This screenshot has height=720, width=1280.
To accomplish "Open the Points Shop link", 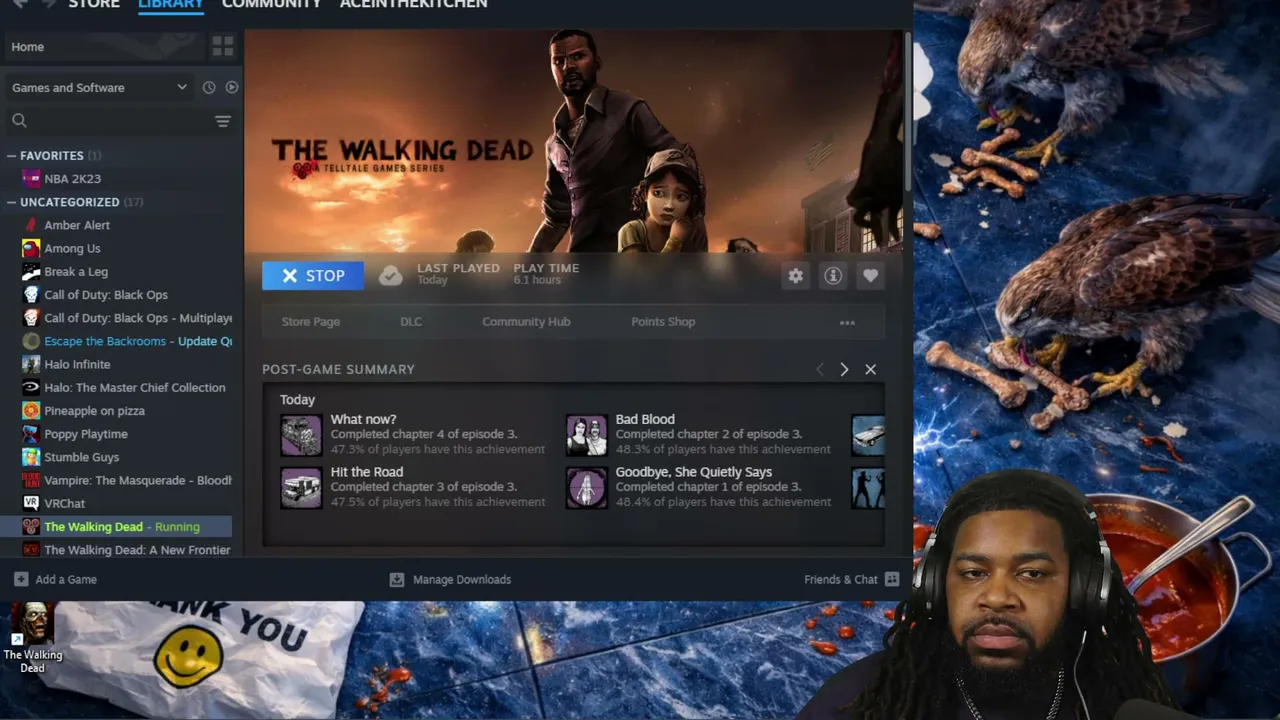I will (x=663, y=322).
